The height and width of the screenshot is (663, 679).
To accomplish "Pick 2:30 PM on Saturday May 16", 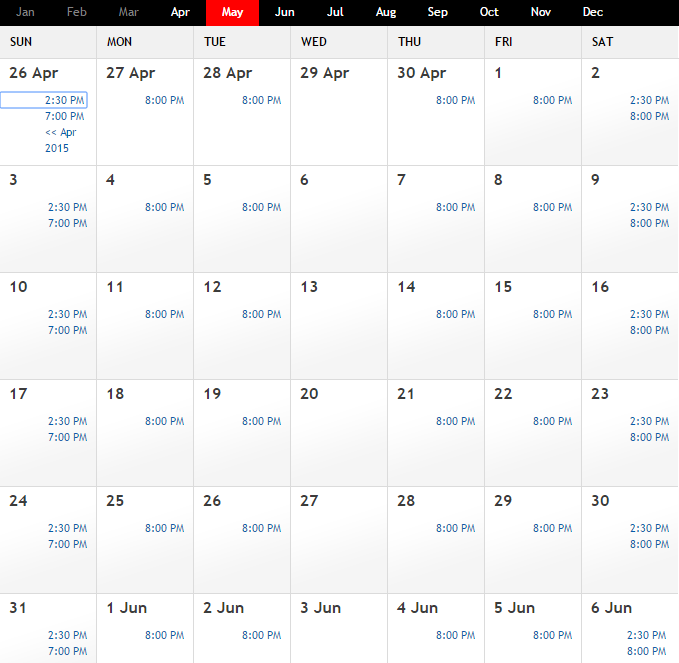I will pyautogui.click(x=650, y=314).
